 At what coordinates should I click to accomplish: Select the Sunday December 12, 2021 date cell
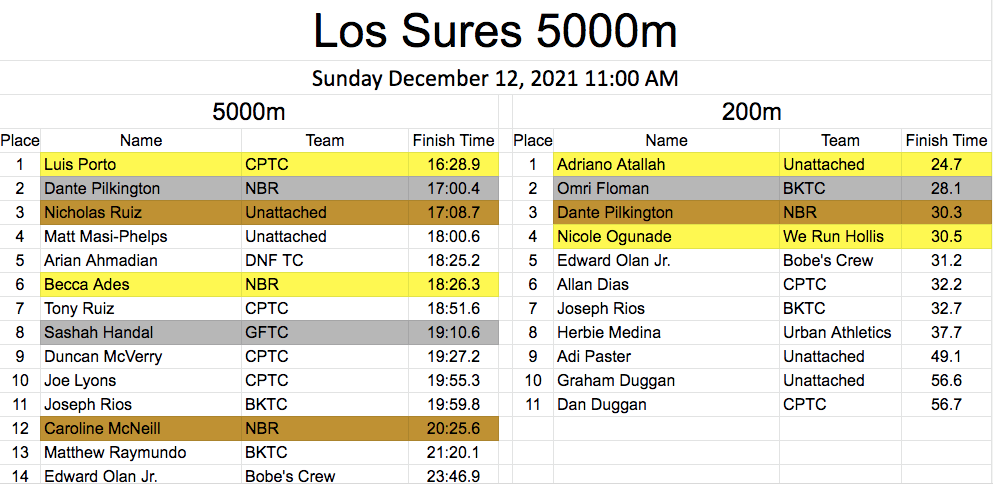point(495,78)
